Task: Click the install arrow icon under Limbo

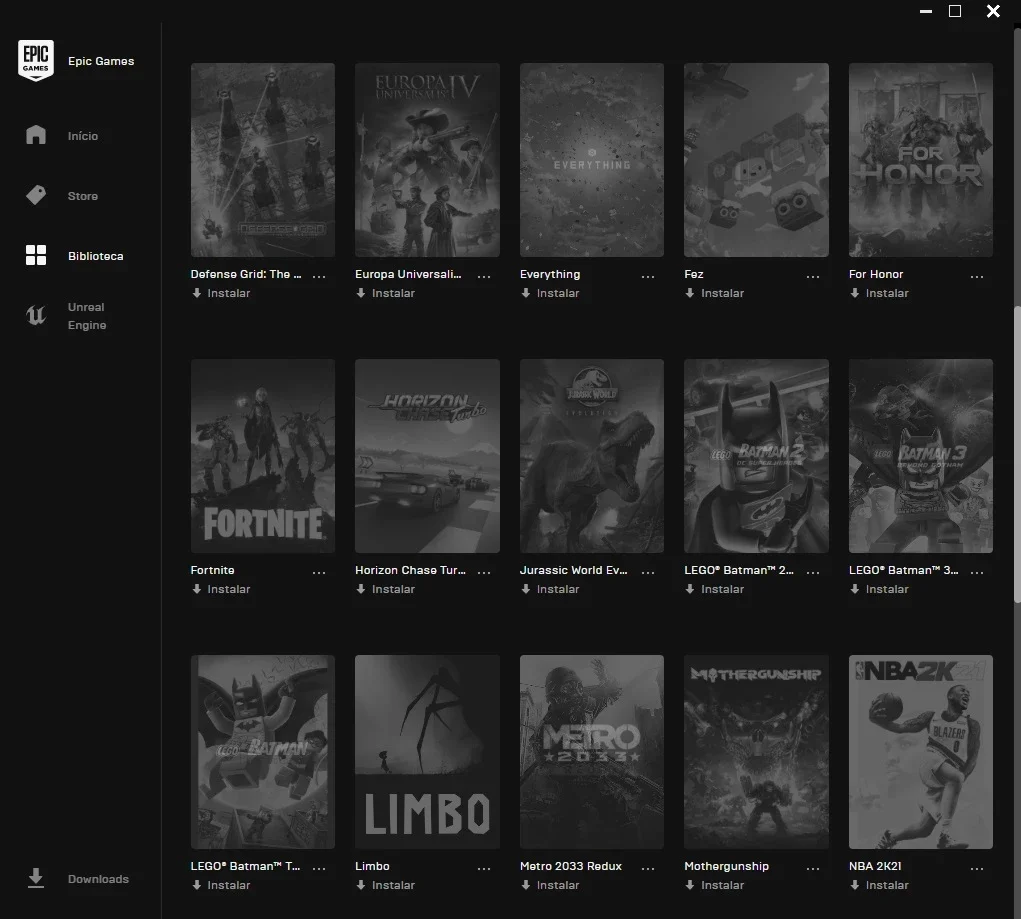Action: [361, 884]
